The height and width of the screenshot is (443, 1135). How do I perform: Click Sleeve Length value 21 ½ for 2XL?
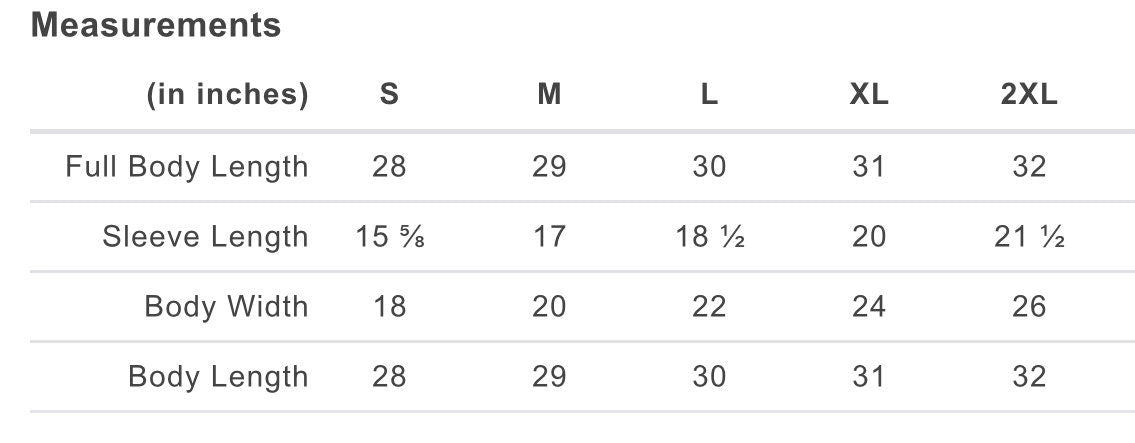[x=1029, y=237]
